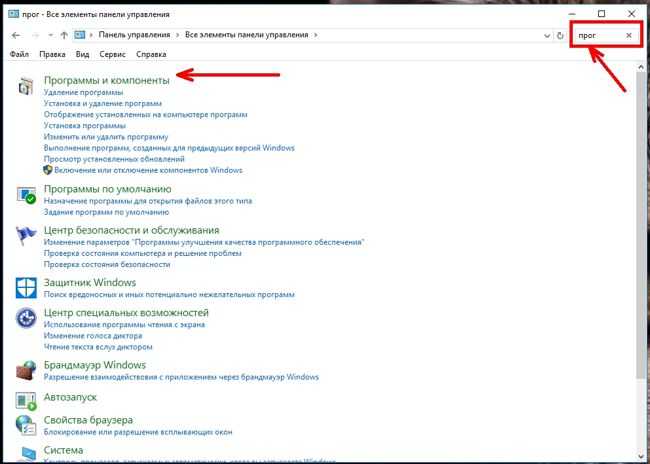
Task: Open Защитник Windows heading
Action: click(90, 283)
